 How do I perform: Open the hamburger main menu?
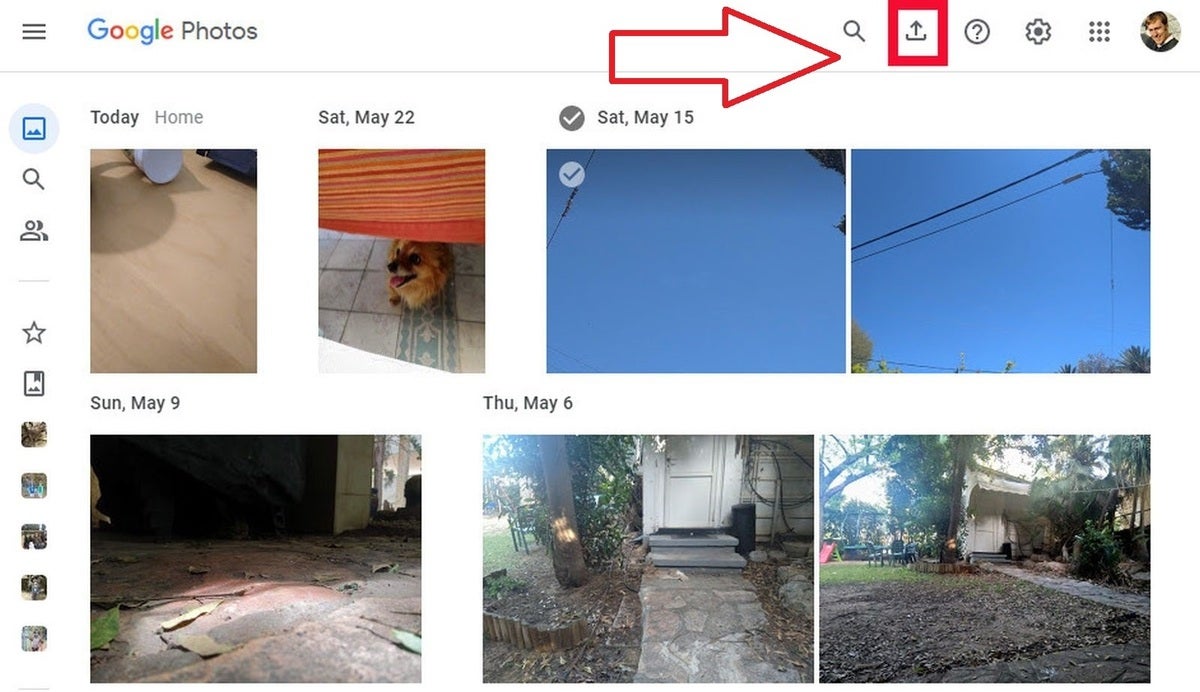click(x=34, y=32)
